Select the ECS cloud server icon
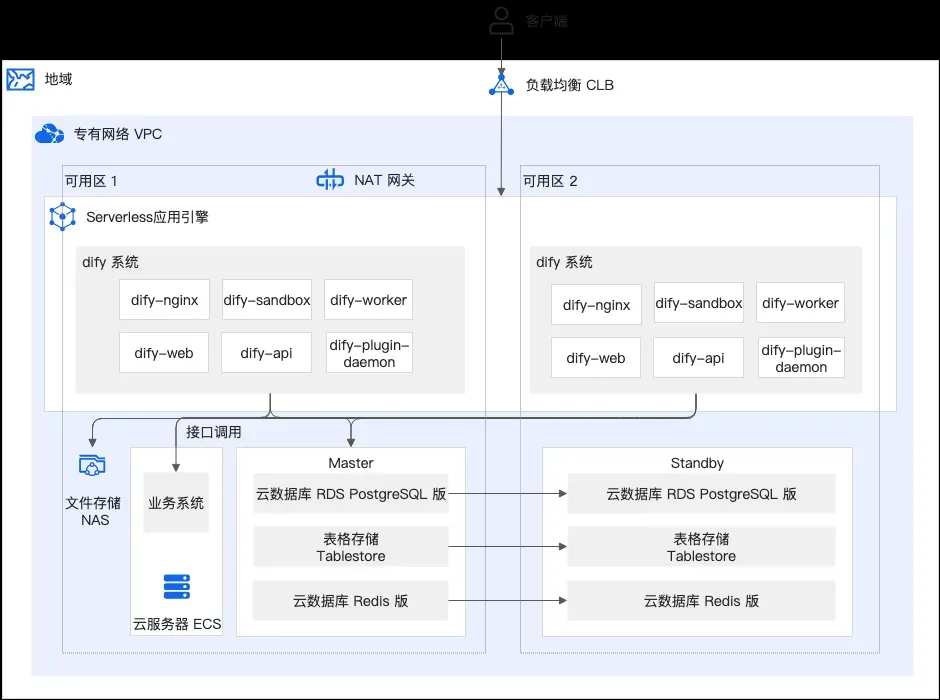 [177, 587]
